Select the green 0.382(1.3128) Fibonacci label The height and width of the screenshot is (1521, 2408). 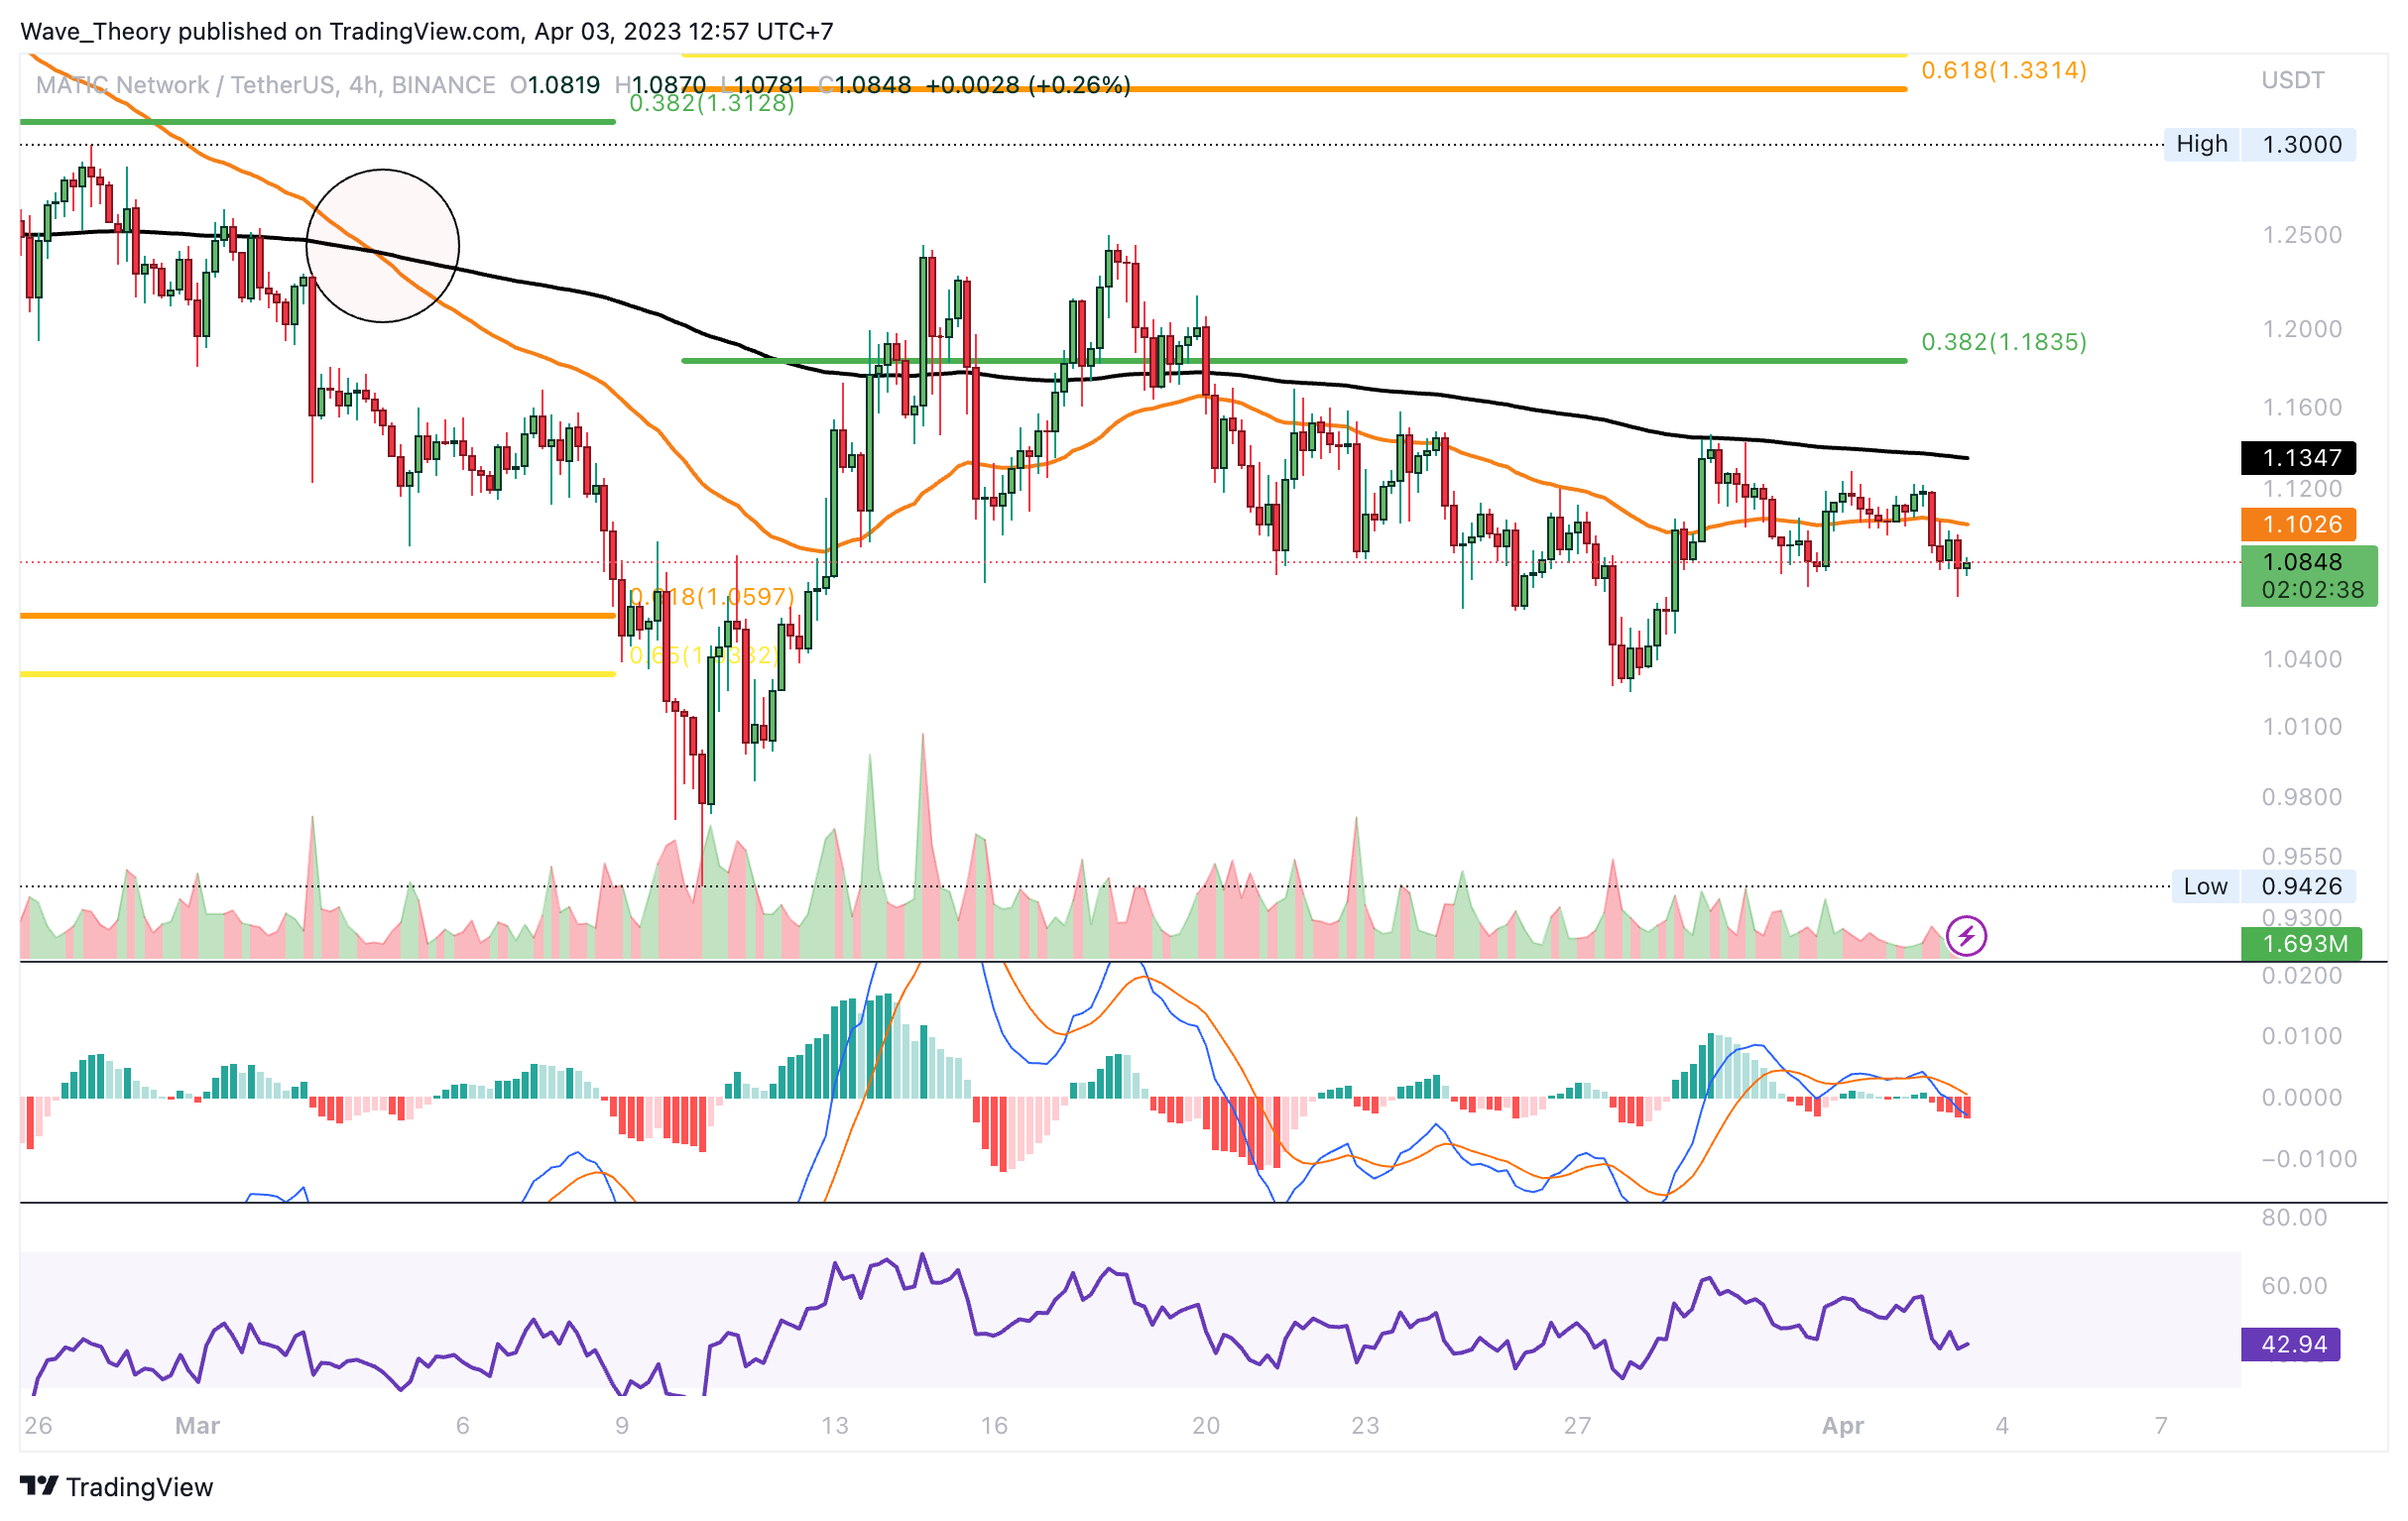click(x=711, y=103)
